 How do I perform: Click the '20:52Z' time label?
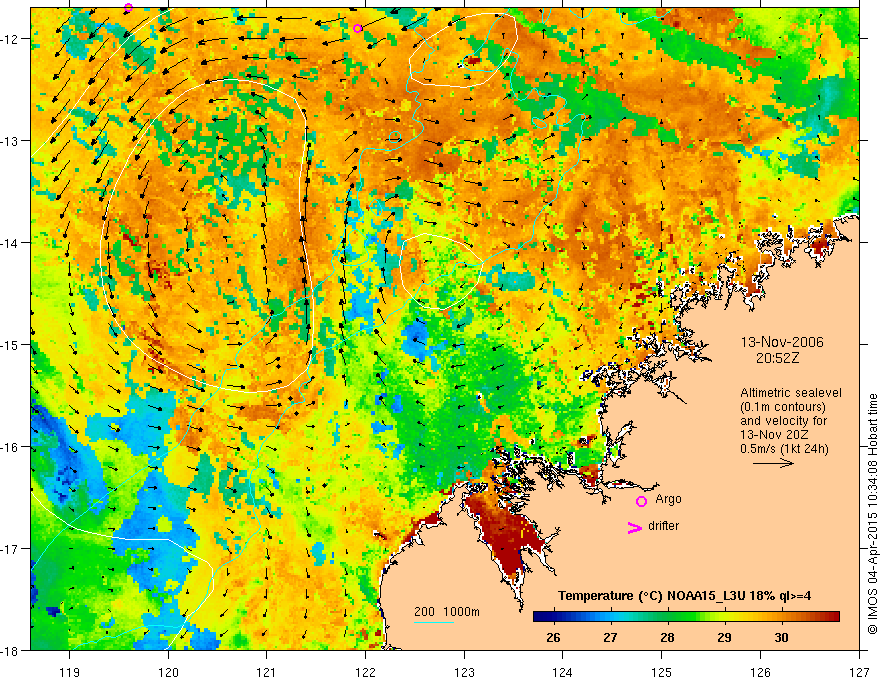click(777, 358)
